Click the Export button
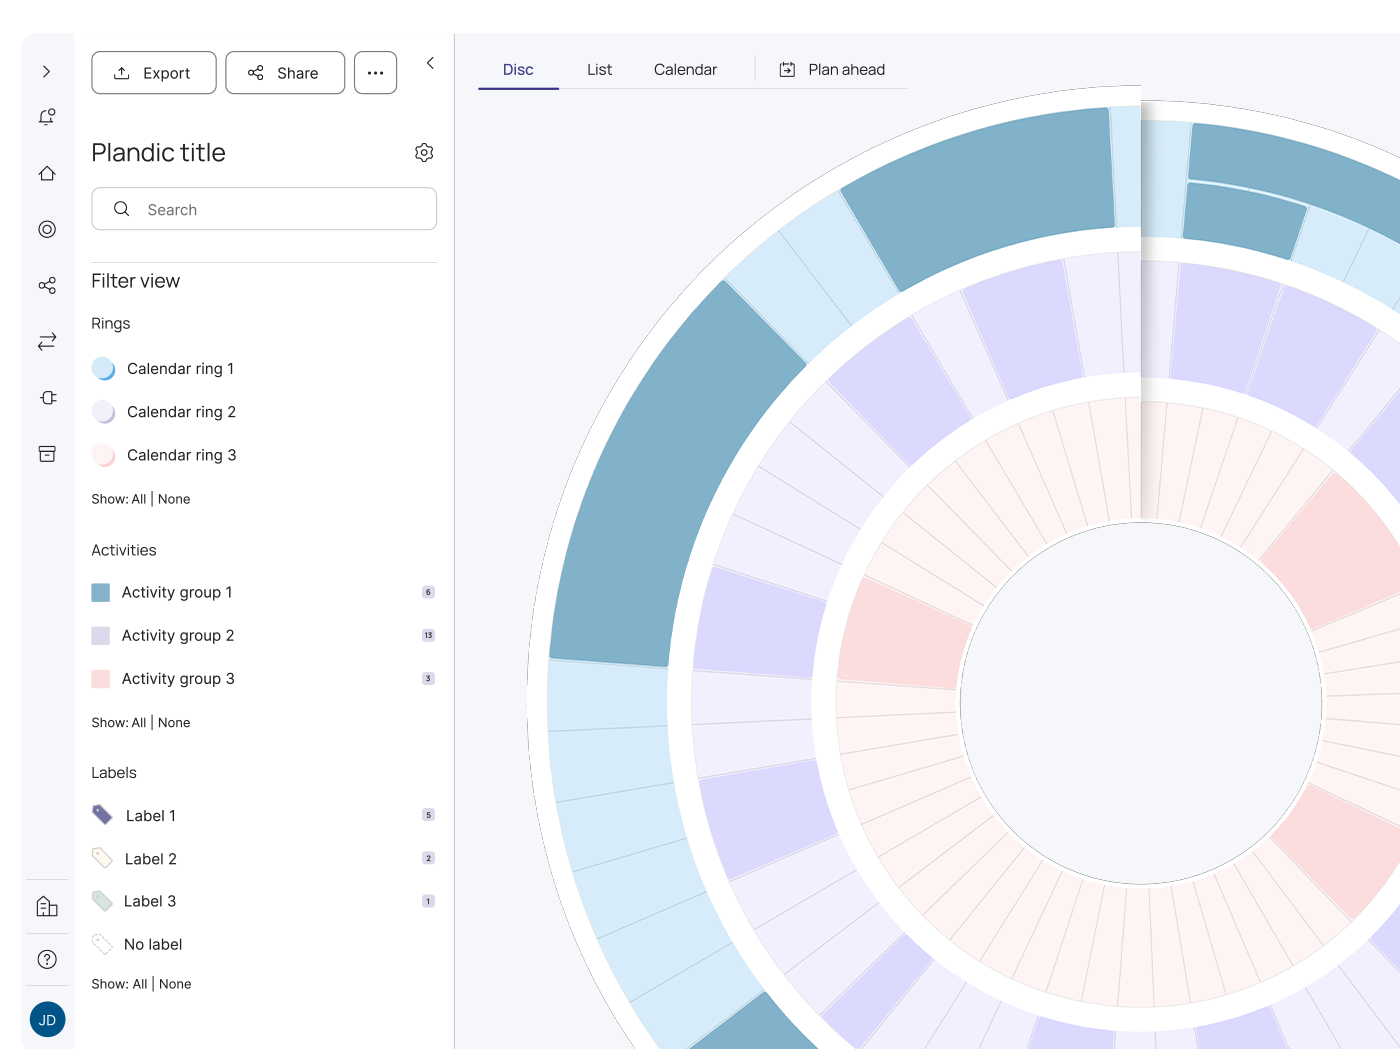 tap(154, 73)
